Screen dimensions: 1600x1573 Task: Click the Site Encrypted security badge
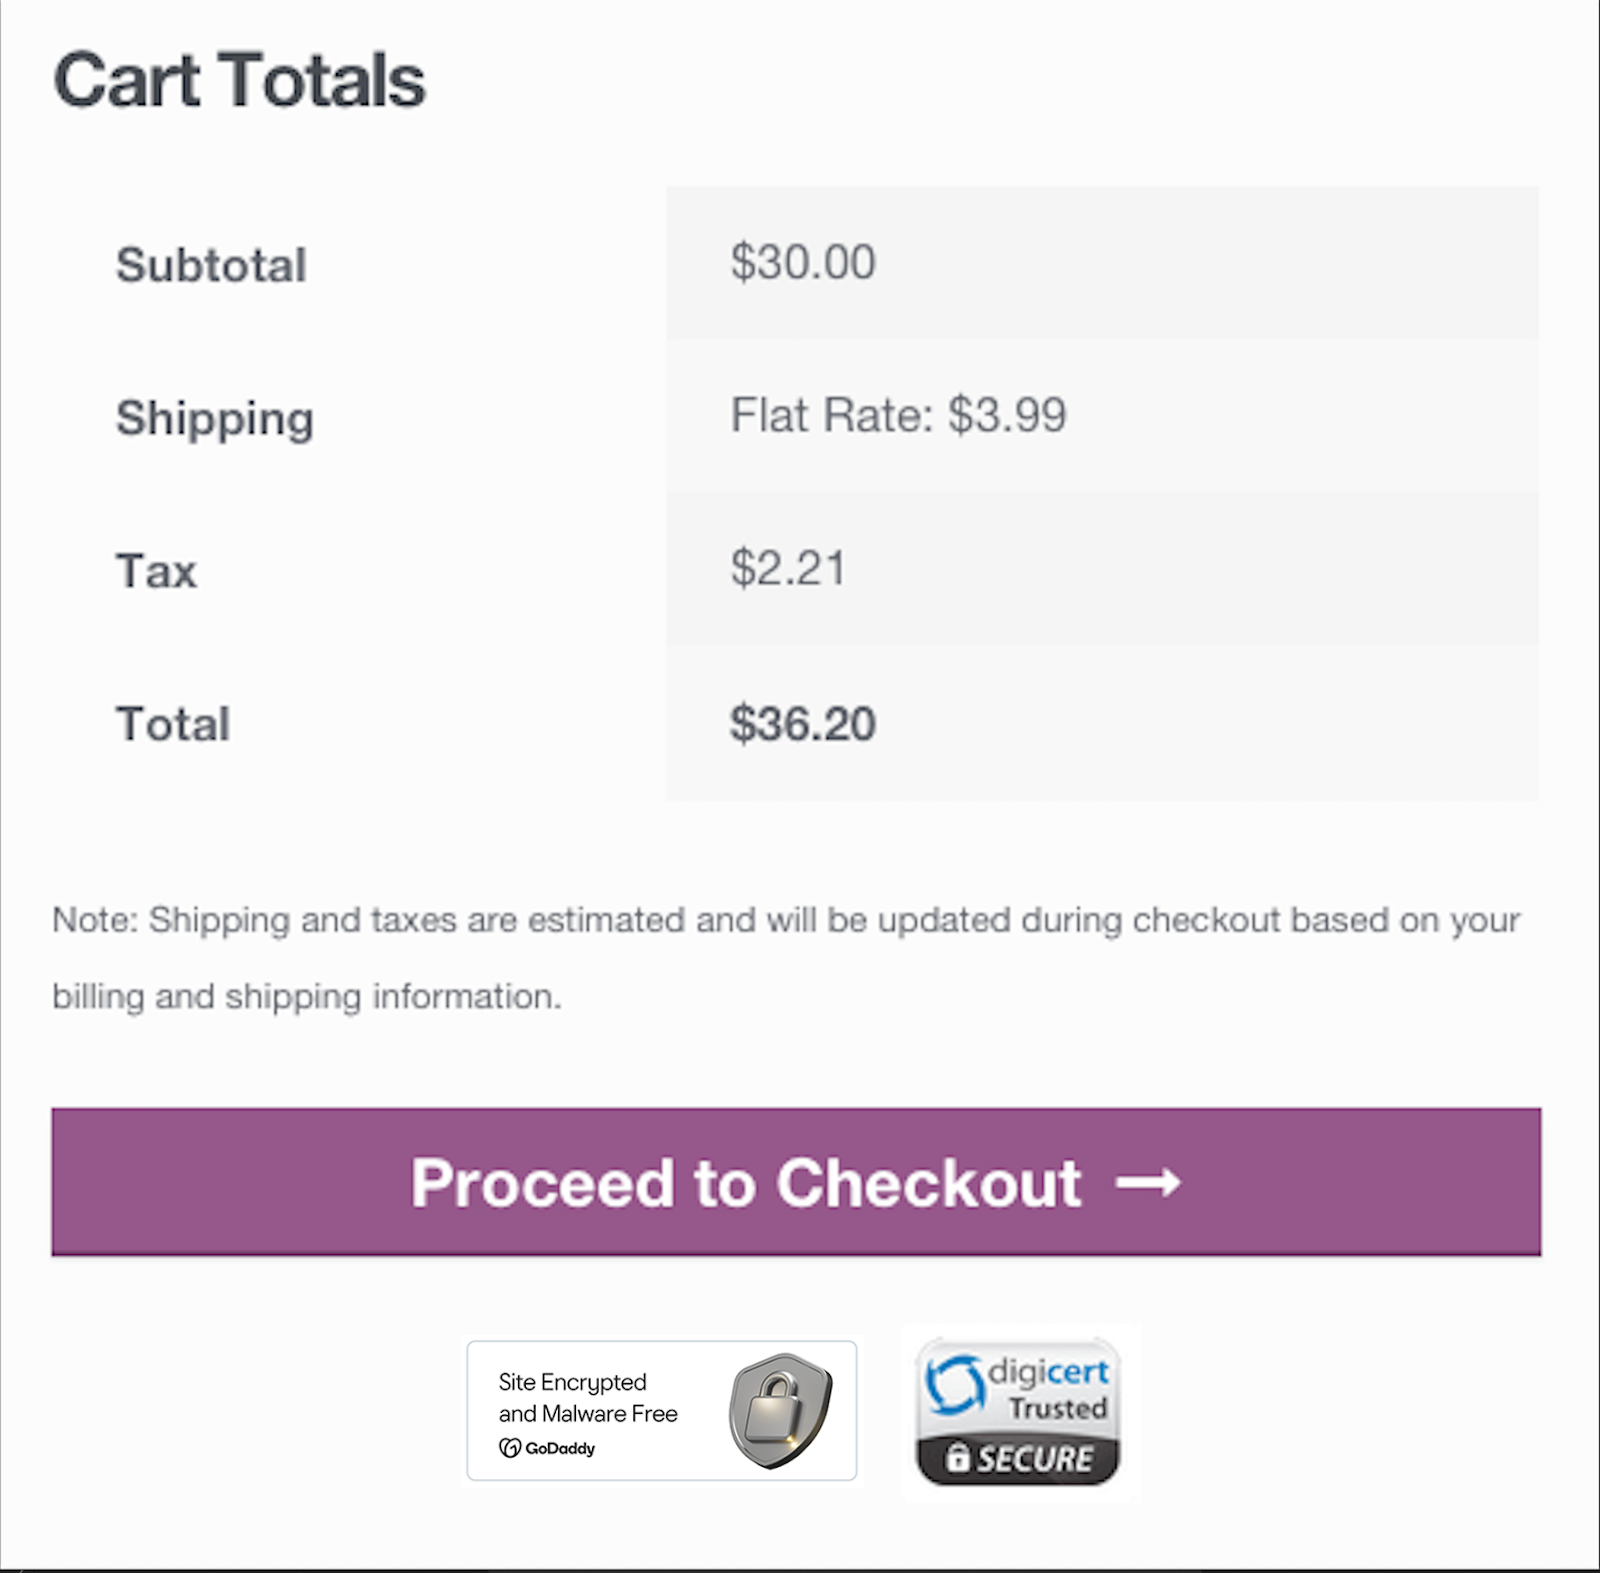point(662,1410)
